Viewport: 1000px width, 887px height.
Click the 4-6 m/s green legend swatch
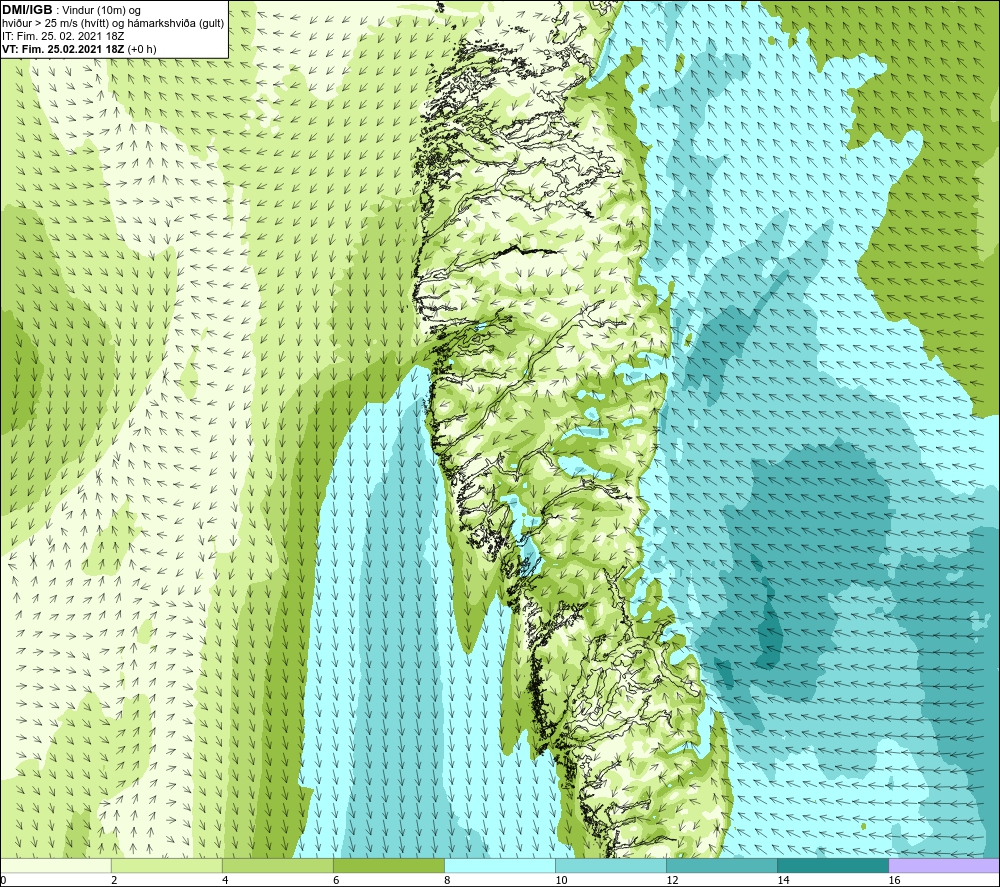(278, 865)
